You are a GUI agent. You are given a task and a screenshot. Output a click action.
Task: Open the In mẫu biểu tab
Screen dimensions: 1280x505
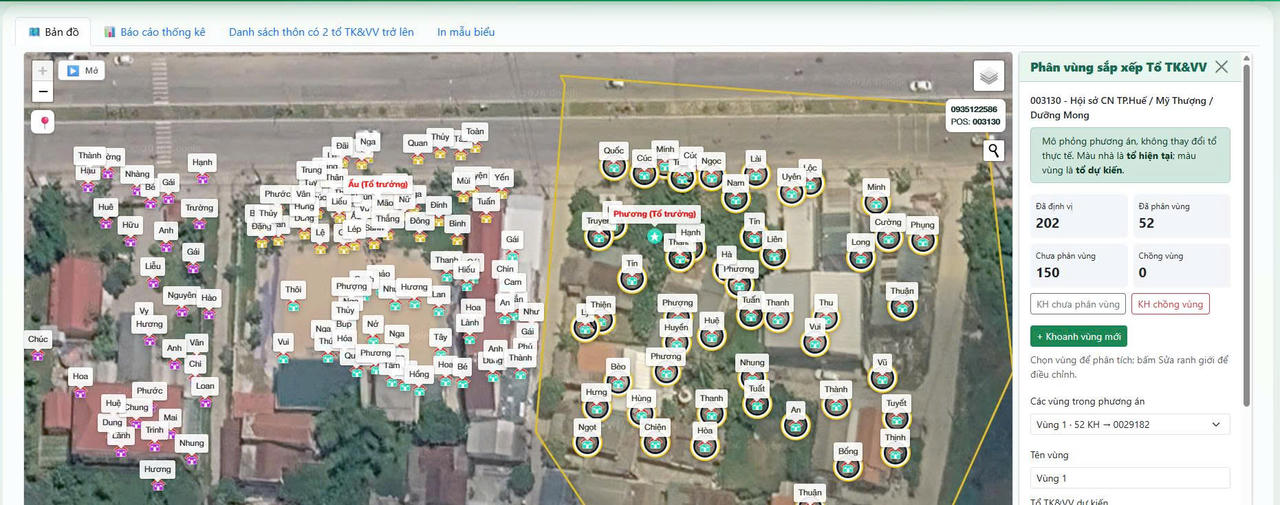click(x=466, y=32)
